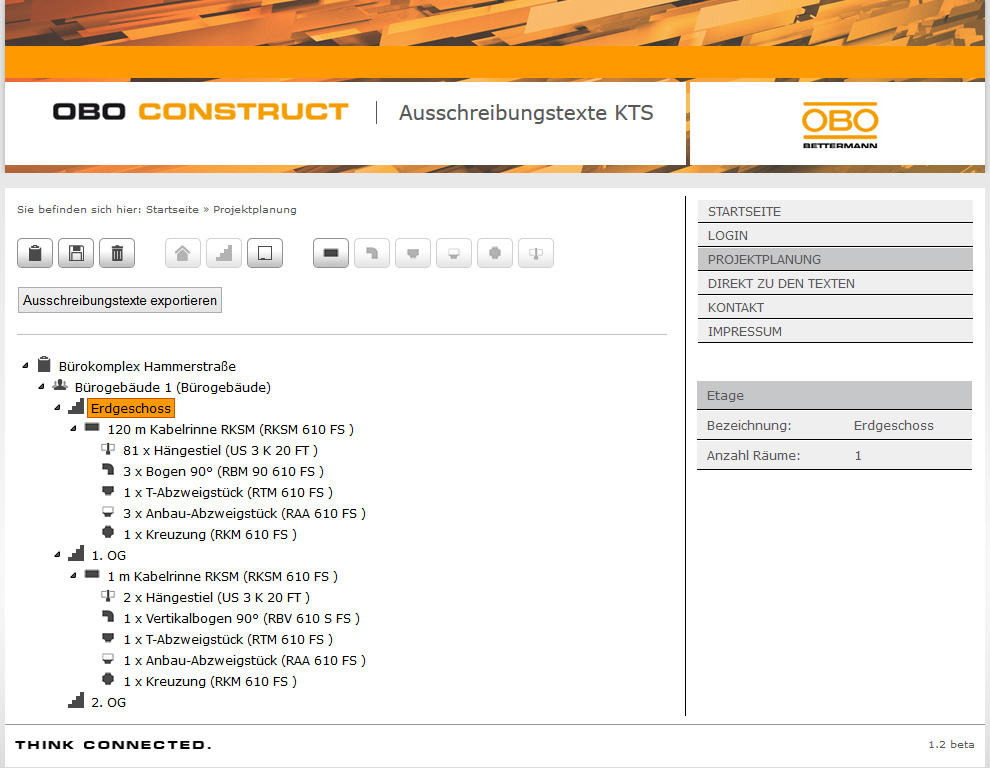This screenshot has height=768, width=990.
Task: Click the Startseite breadcrumb link
Action: pyautogui.click(x=172, y=210)
